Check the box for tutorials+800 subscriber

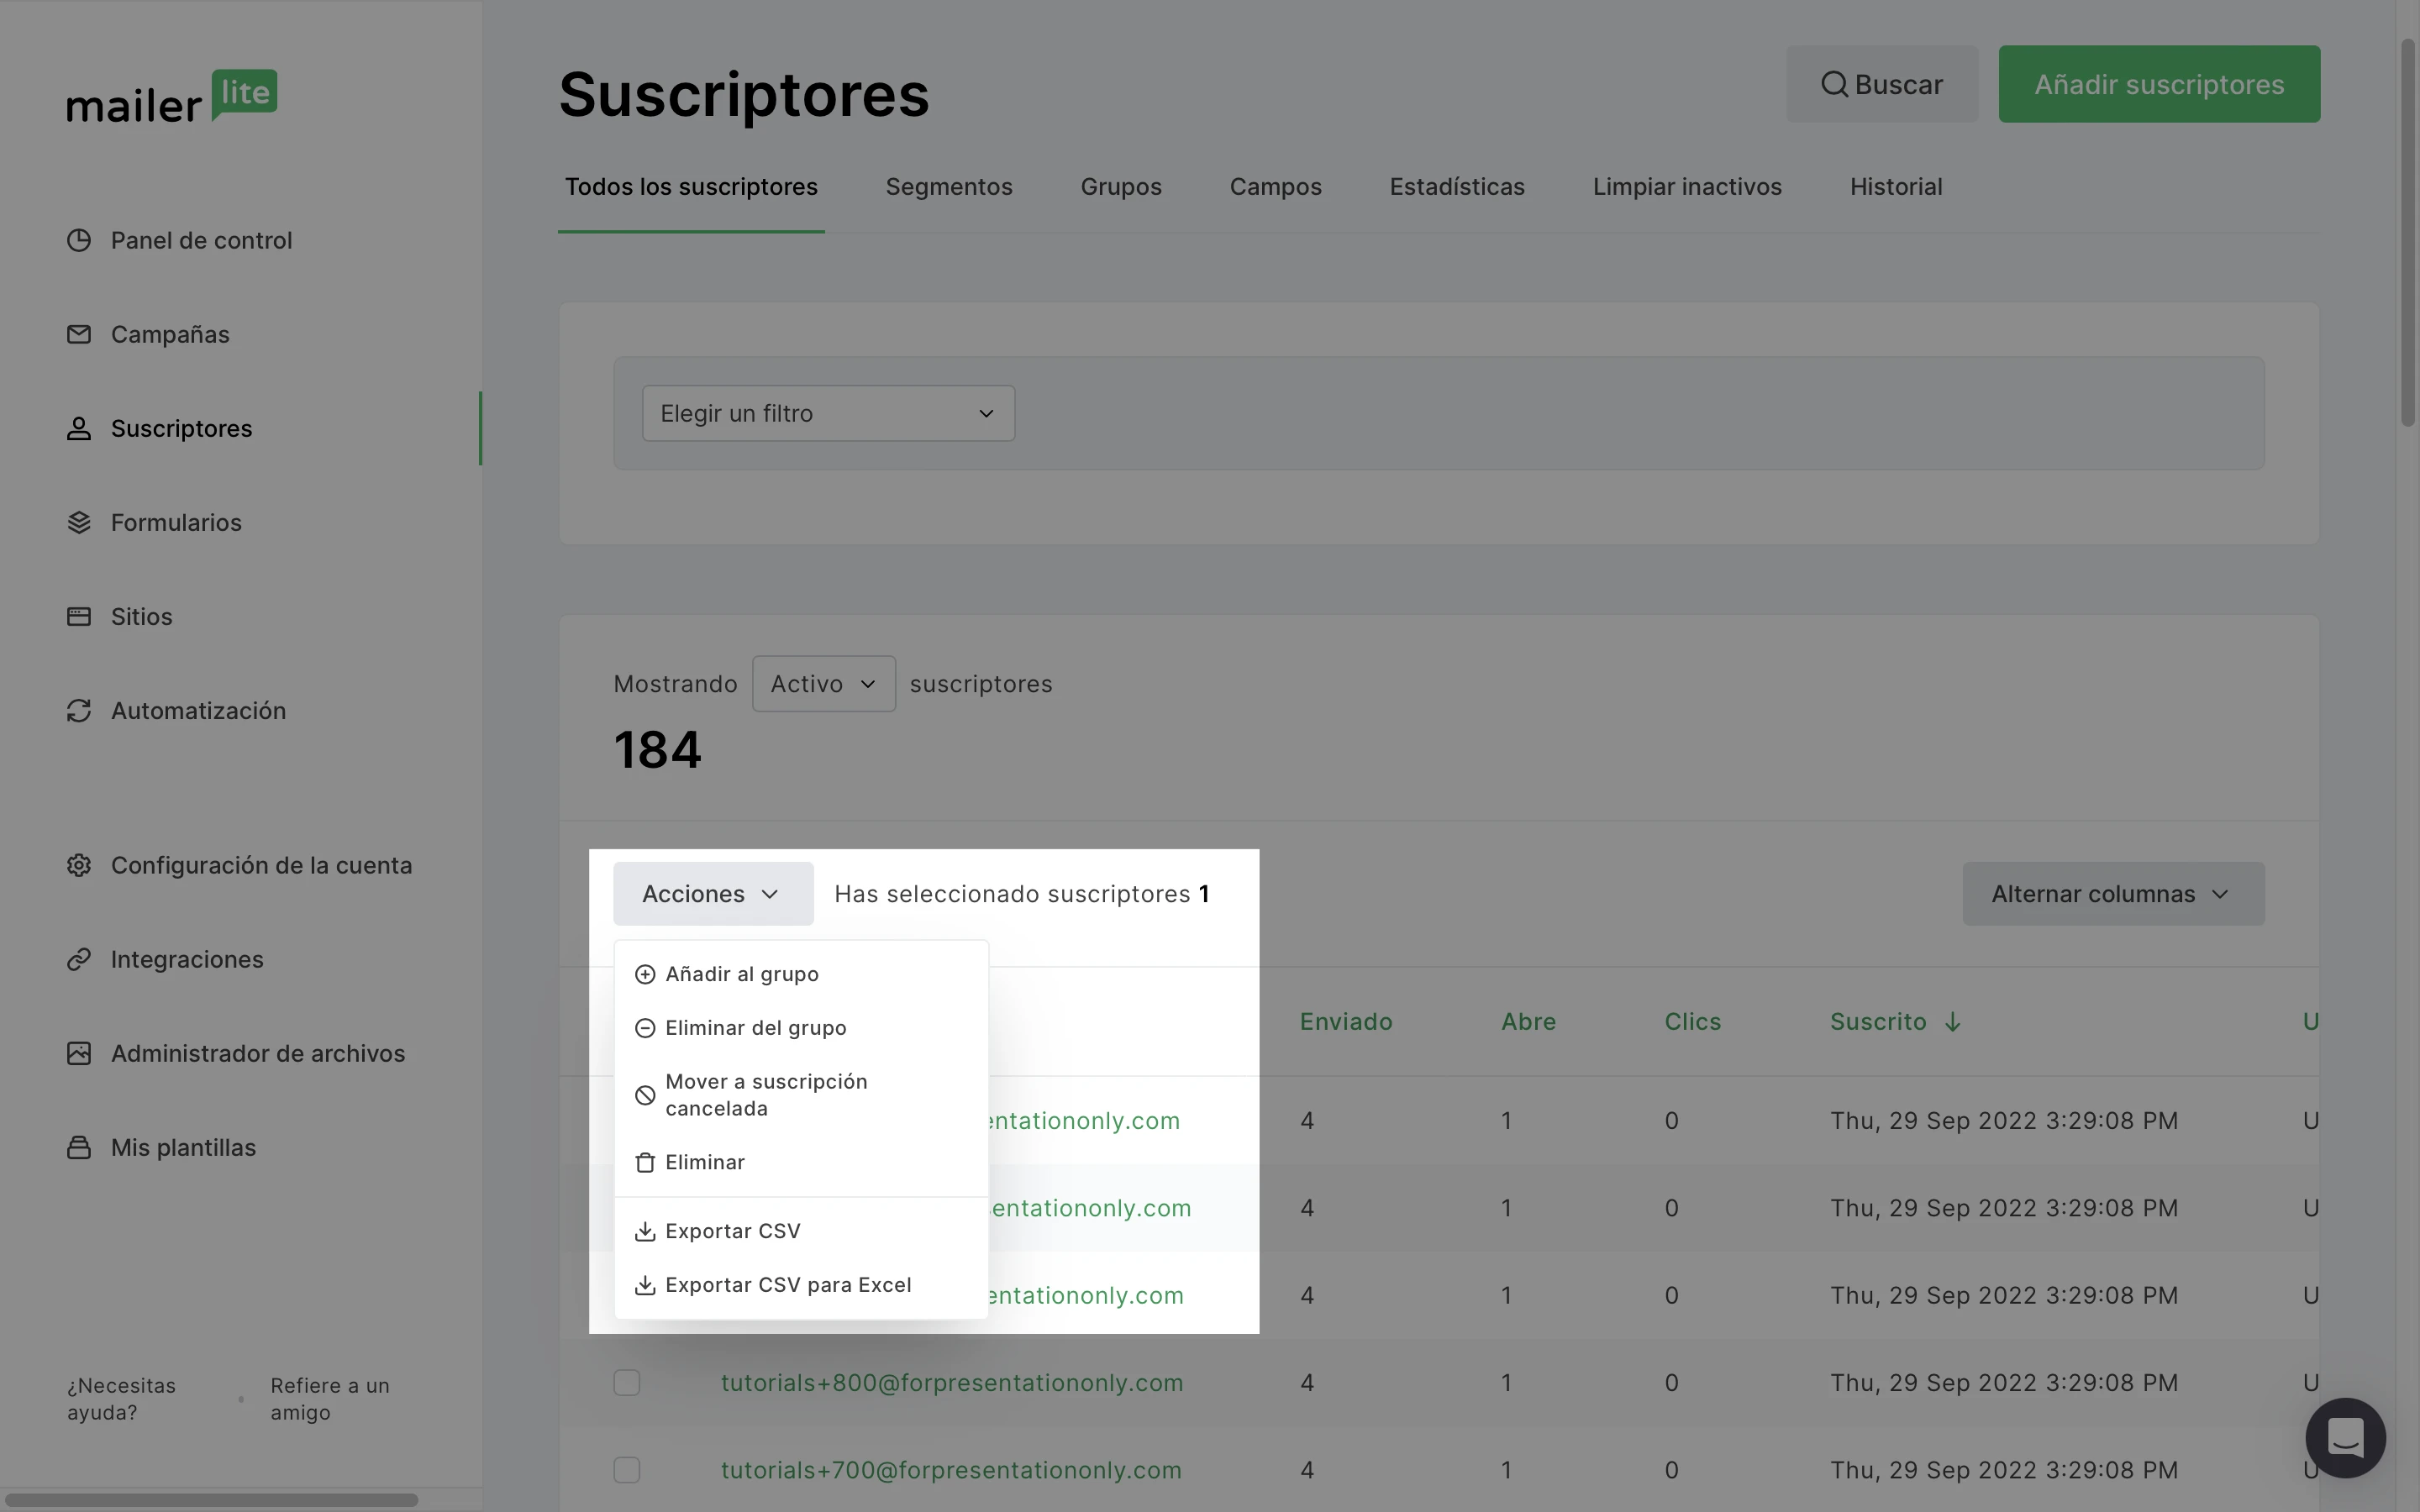coord(627,1383)
